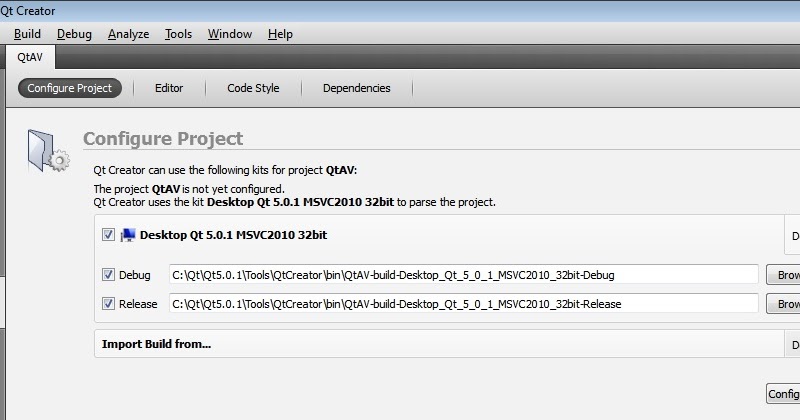
Task: Switch to the Dependencies tab
Action: pos(357,88)
